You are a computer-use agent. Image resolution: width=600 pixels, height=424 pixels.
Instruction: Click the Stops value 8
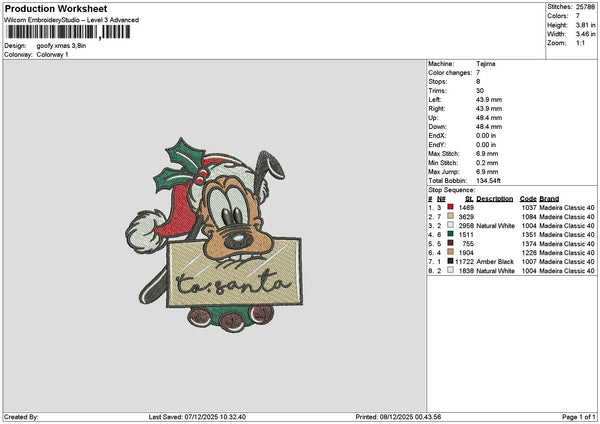(478, 82)
